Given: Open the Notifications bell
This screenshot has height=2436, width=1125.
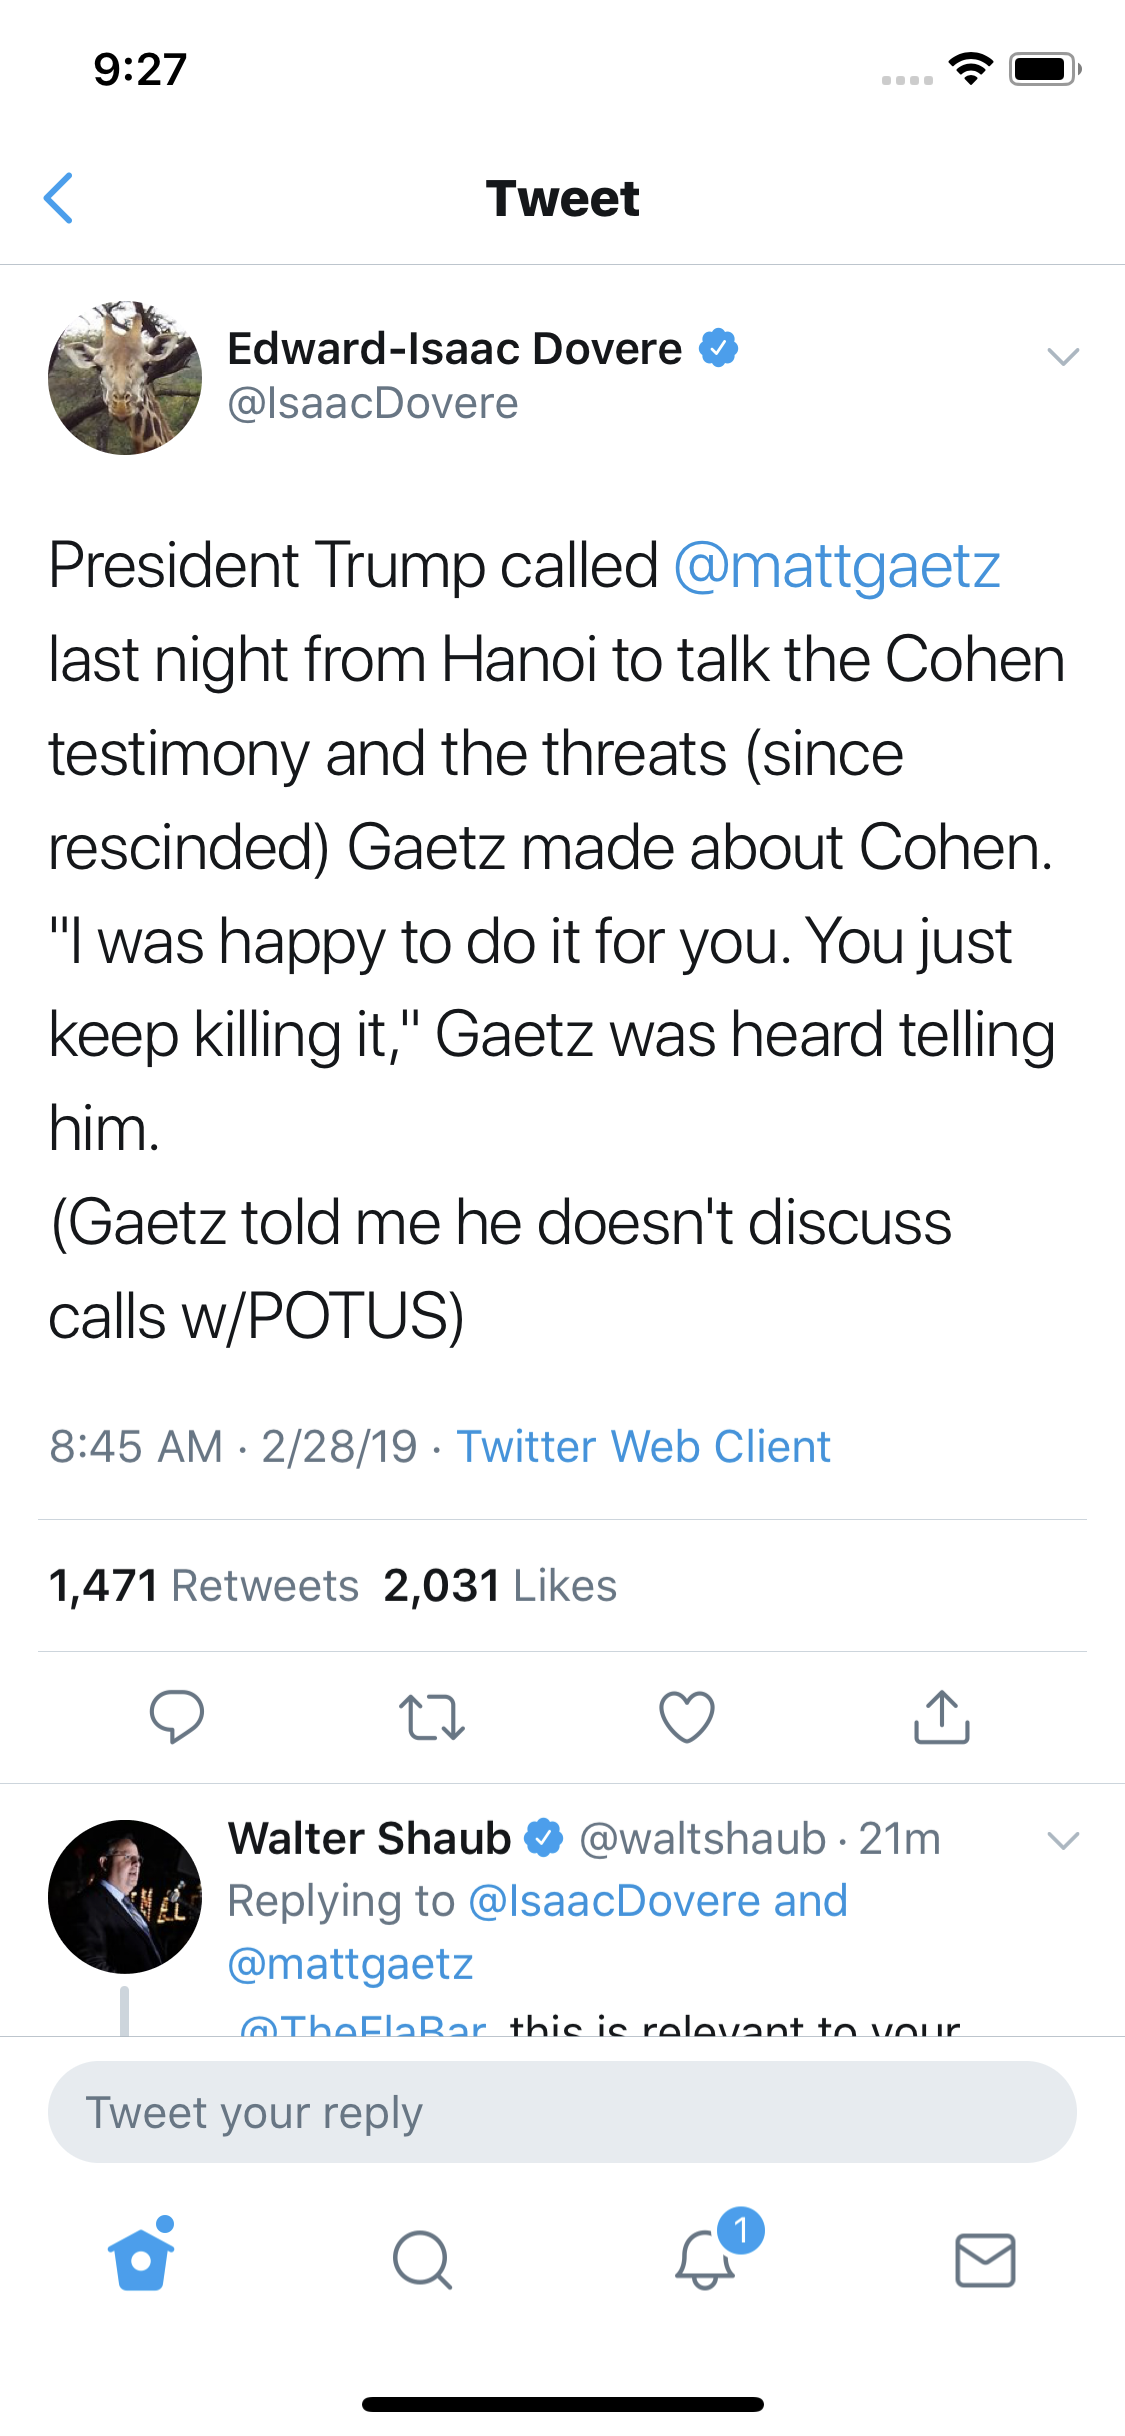Looking at the screenshot, I should coord(706,2258).
